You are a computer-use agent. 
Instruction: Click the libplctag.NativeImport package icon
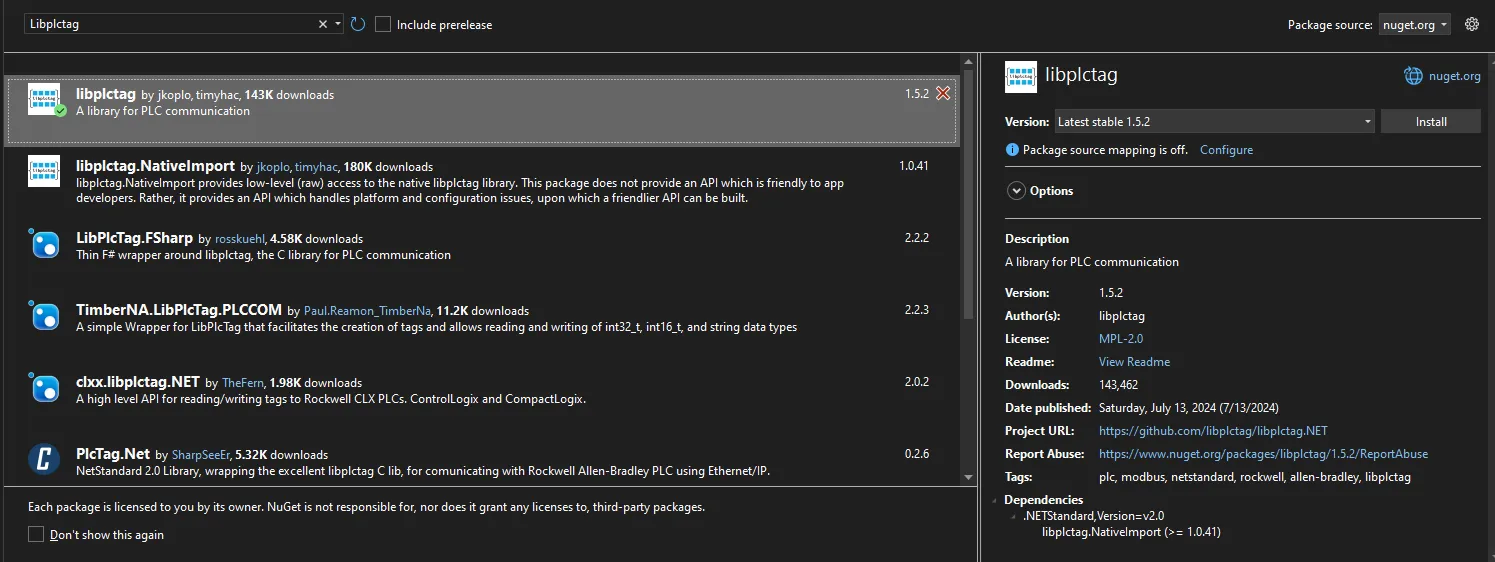[44, 172]
